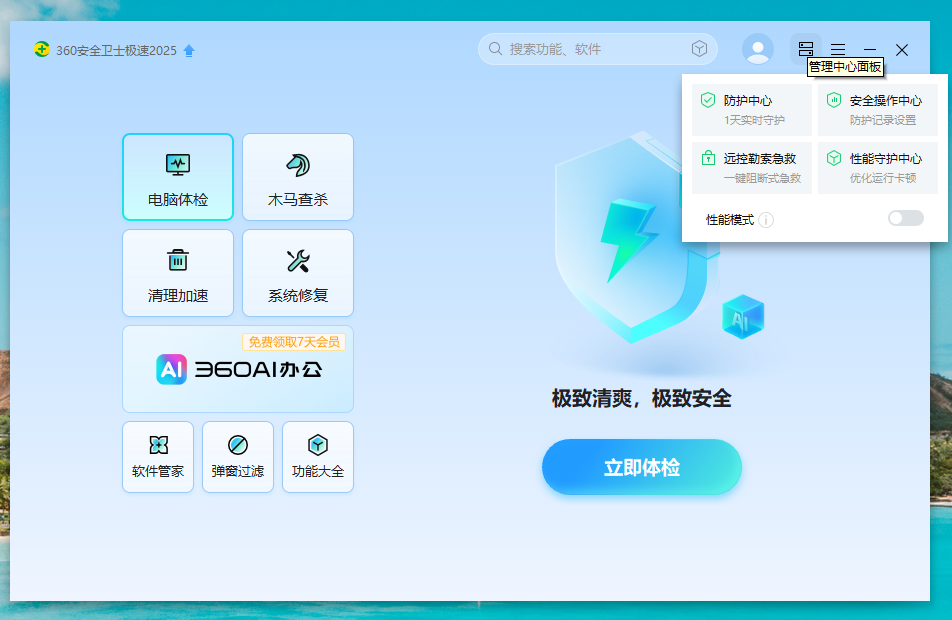Open 木马查杀 trojan scan tile

(298, 177)
